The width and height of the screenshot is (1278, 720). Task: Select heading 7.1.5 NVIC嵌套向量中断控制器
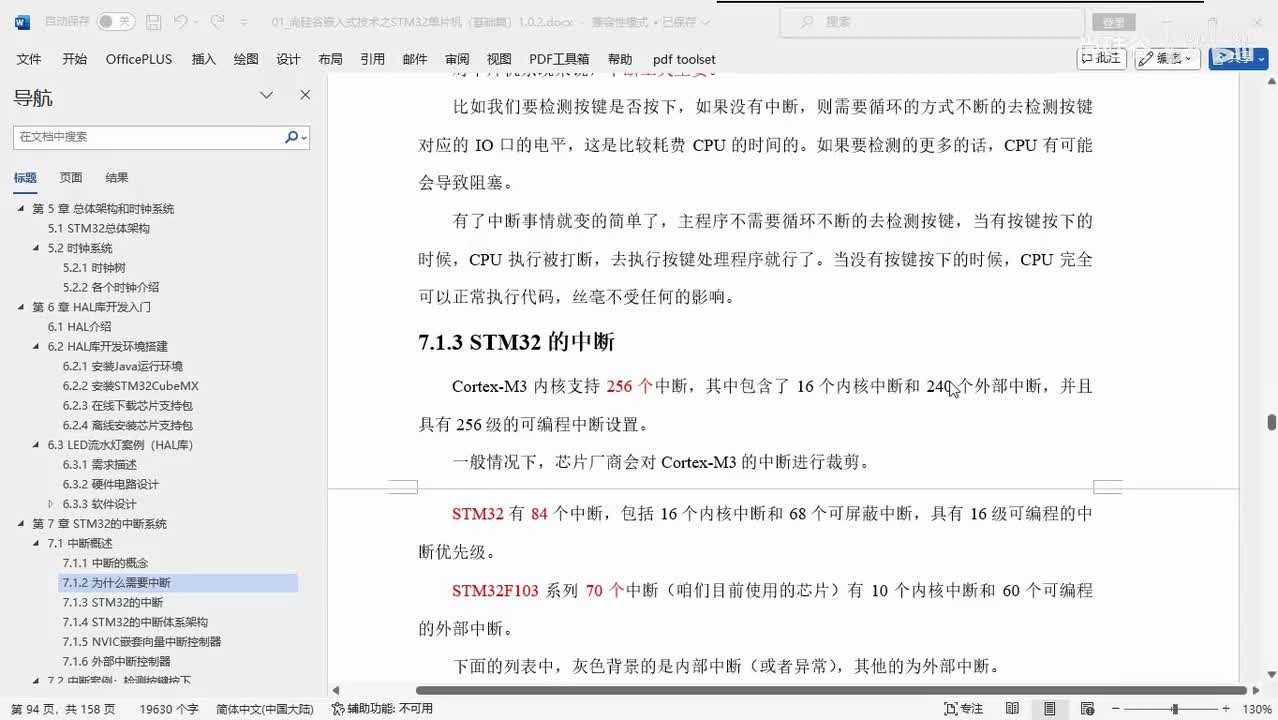coord(142,642)
